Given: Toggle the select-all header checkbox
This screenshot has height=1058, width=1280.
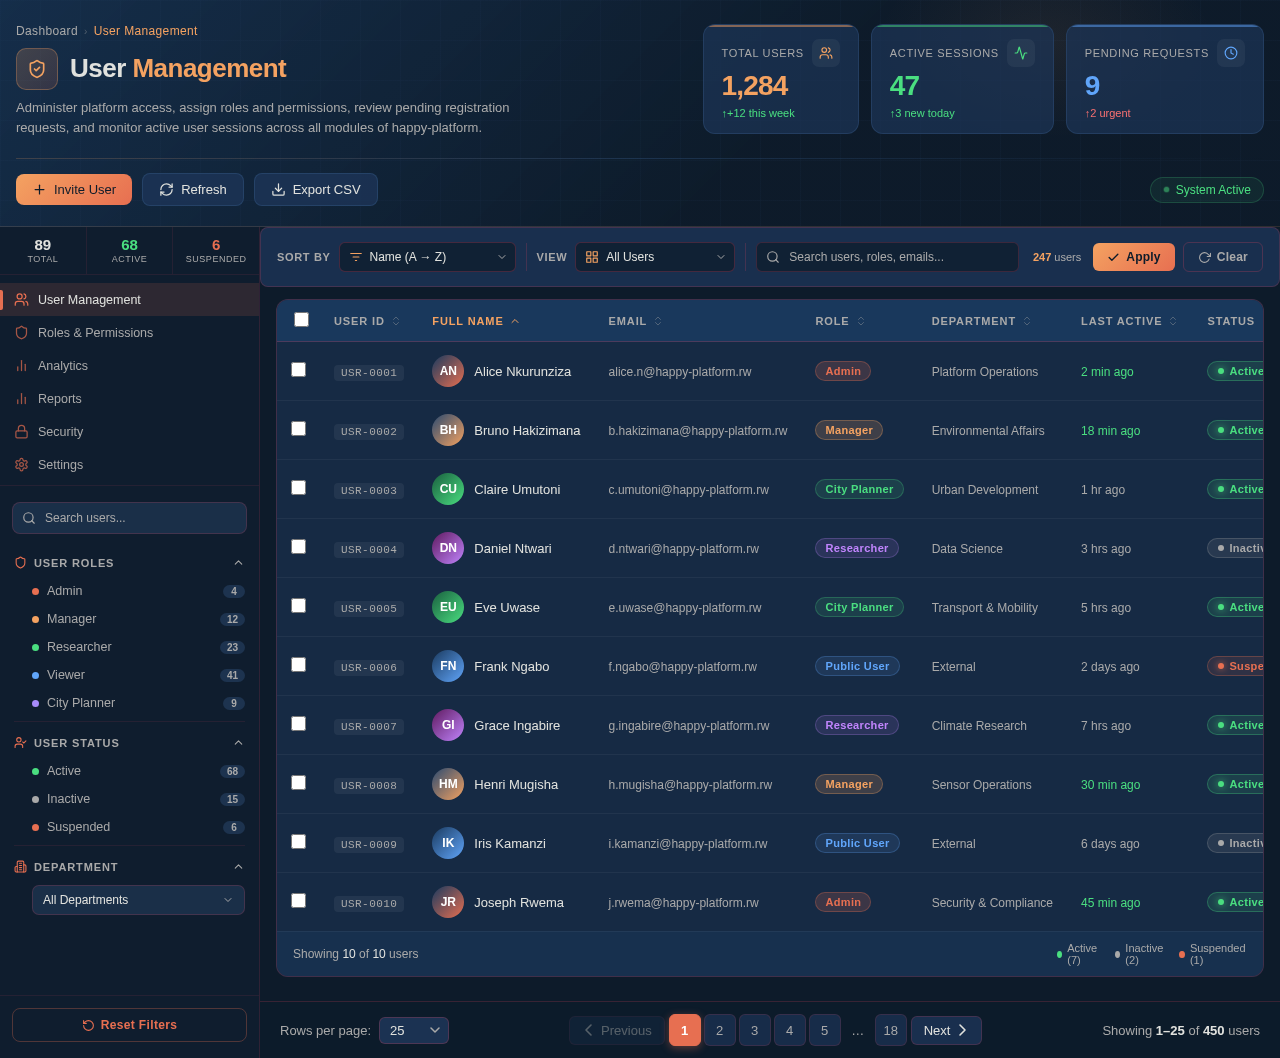Looking at the screenshot, I should [x=301, y=320].
